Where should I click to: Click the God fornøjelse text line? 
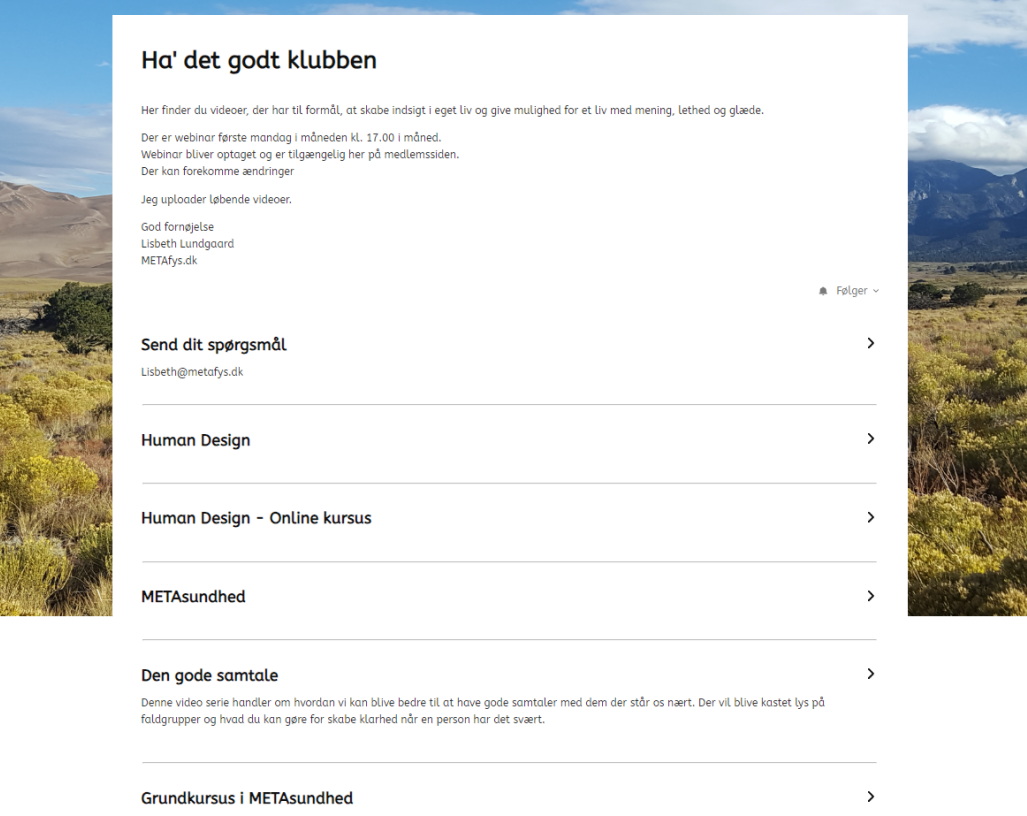[177, 227]
